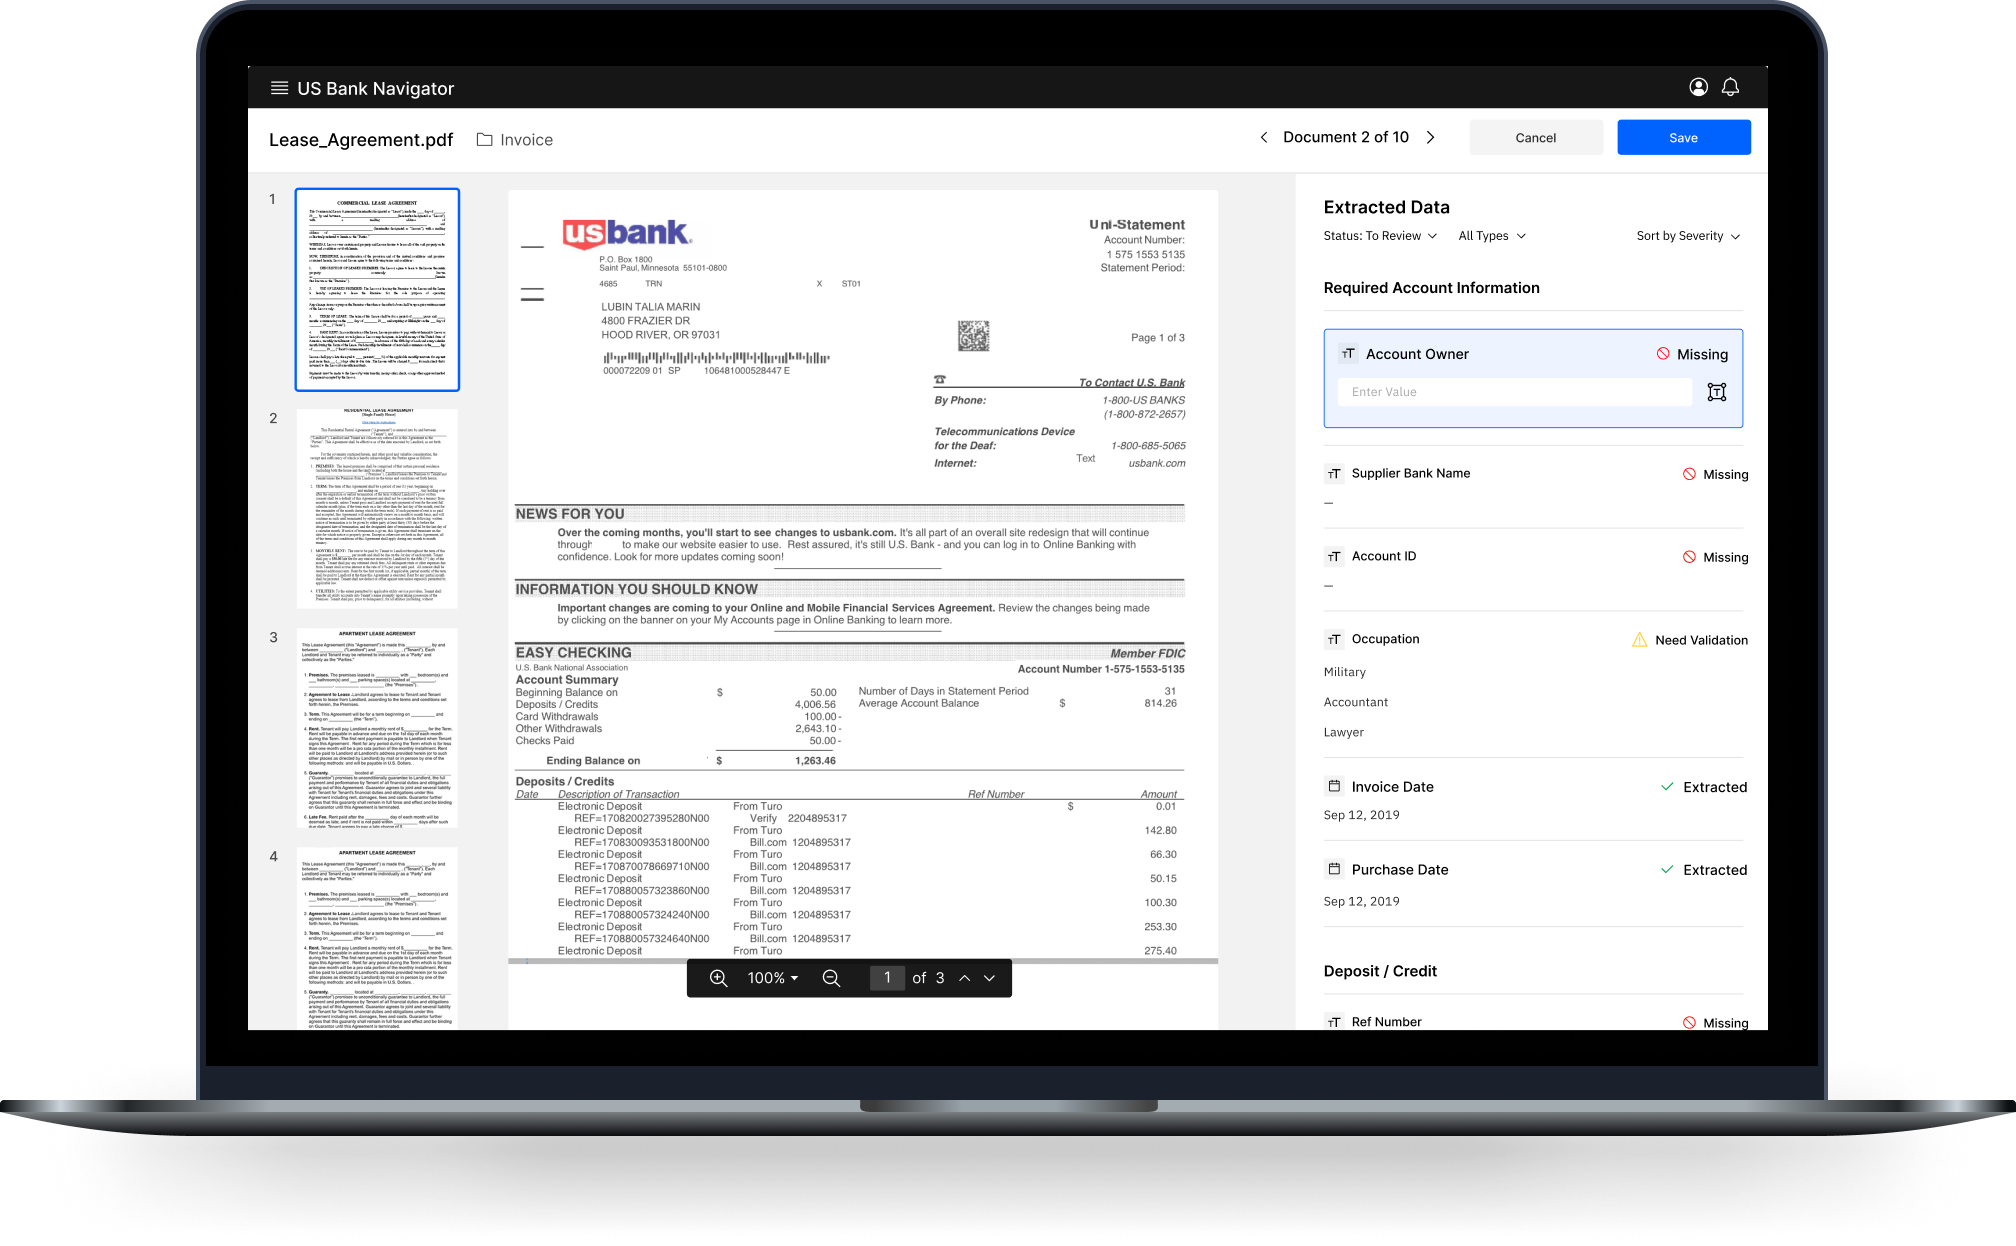The width and height of the screenshot is (2016, 1246).
Task: Click the warning icon for Need Validation
Action: (x=1640, y=640)
